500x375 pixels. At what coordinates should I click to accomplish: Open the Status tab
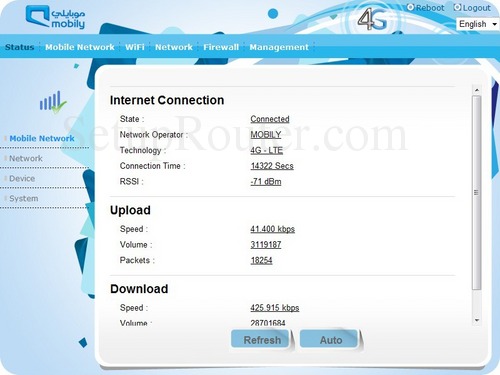tap(20, 47)
